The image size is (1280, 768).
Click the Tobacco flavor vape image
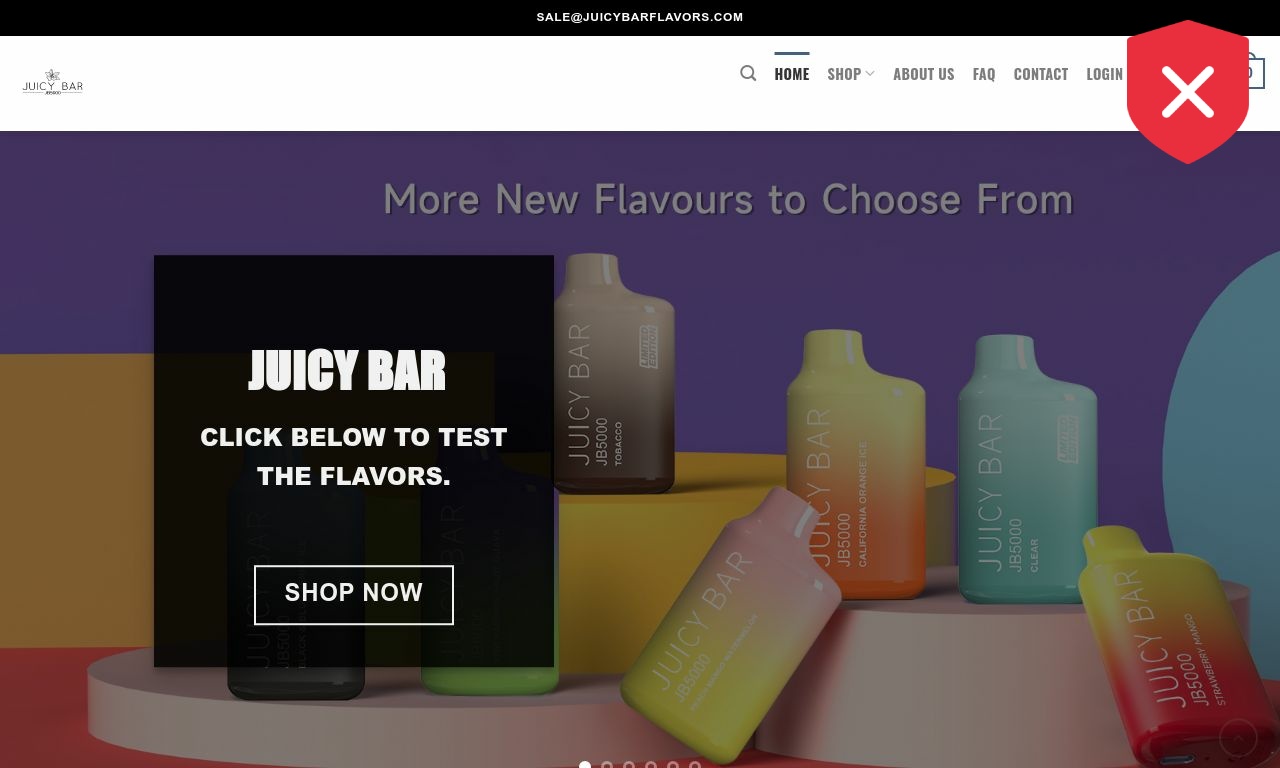click(614, 373)
